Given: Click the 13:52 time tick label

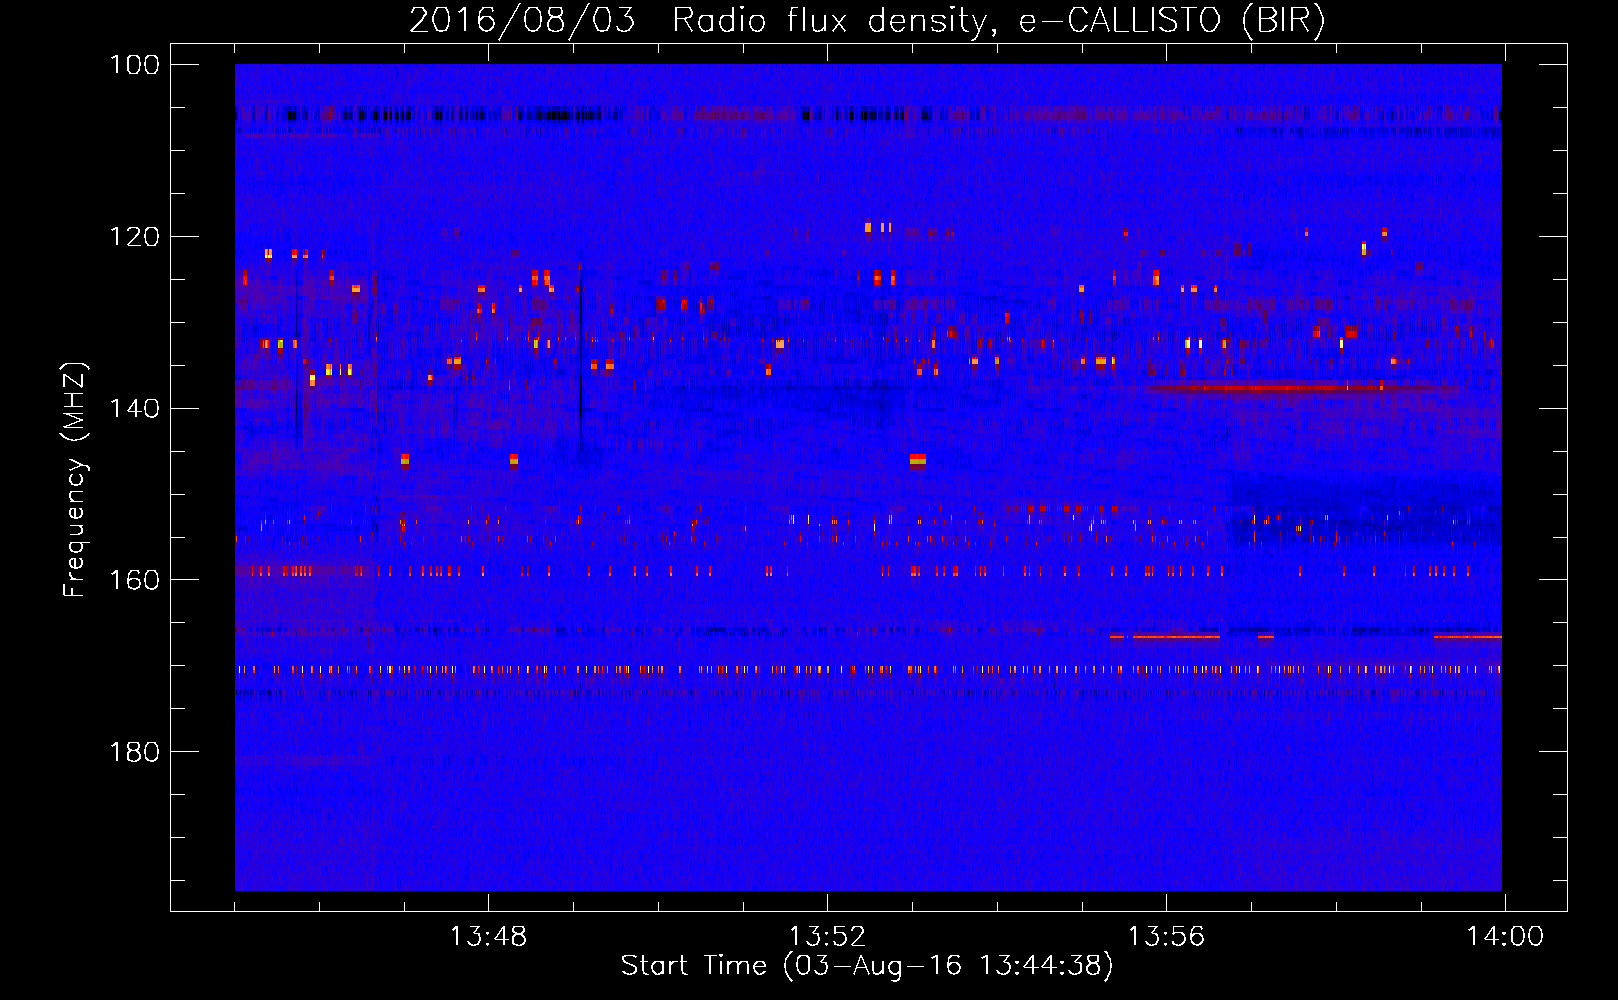Looking at the screenshot, I should (827, 937).
